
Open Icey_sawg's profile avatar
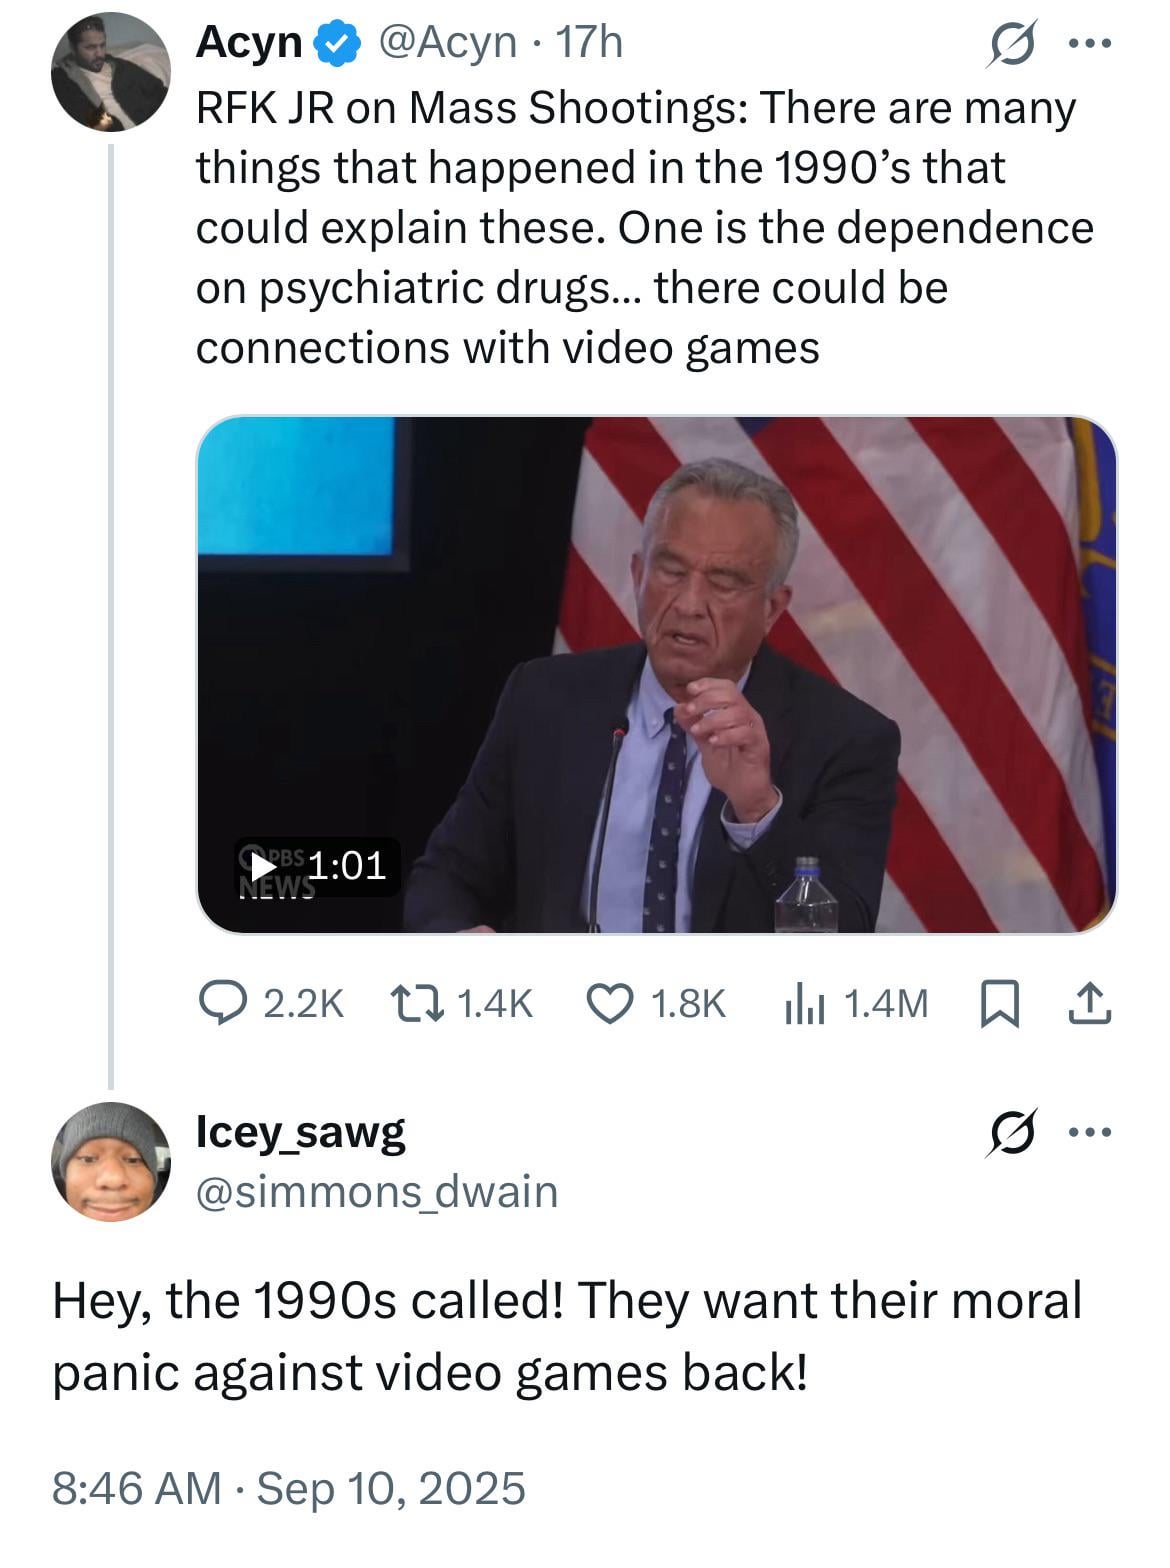111,1161
